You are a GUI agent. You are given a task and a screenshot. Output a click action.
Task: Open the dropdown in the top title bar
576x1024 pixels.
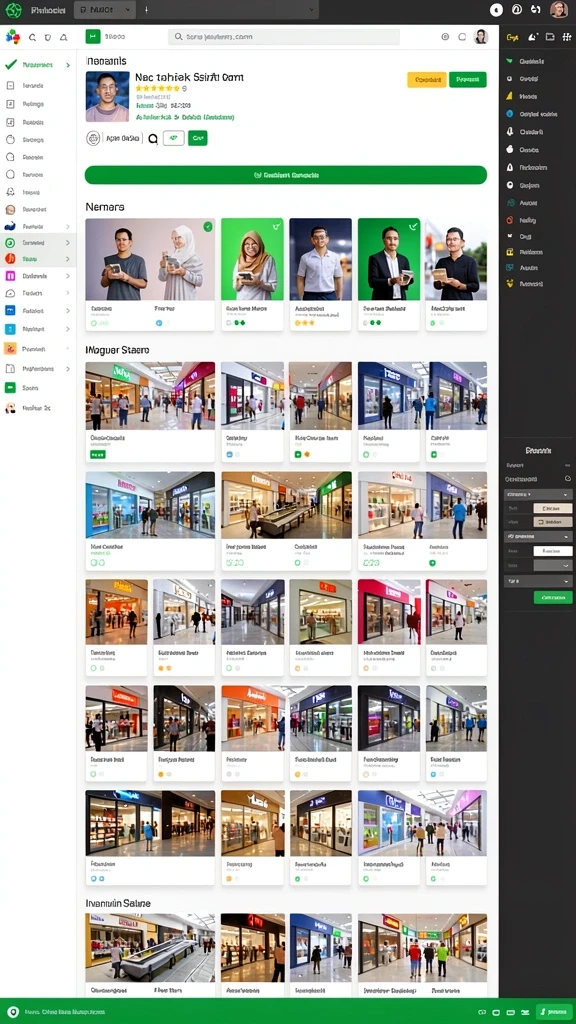(105, 10)
